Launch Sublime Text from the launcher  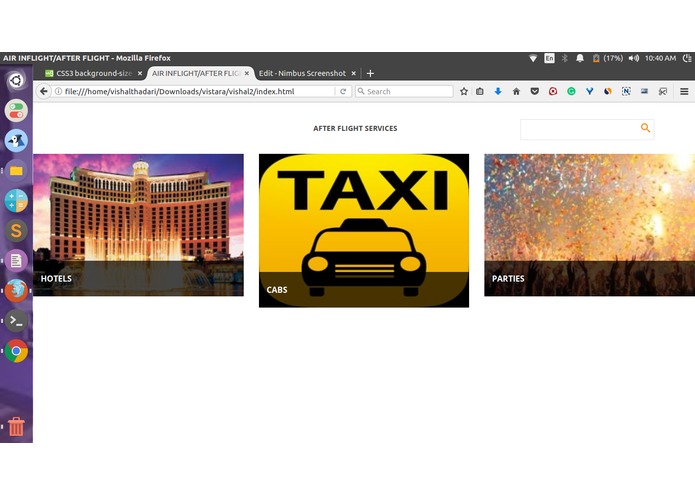(x=16, y=231)
